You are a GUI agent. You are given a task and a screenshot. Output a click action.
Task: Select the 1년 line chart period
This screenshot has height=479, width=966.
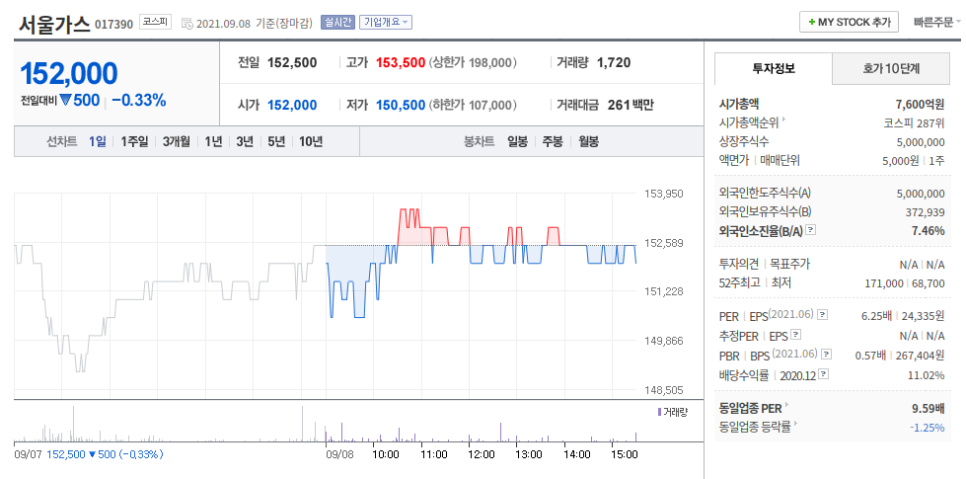tap(213, 142)
